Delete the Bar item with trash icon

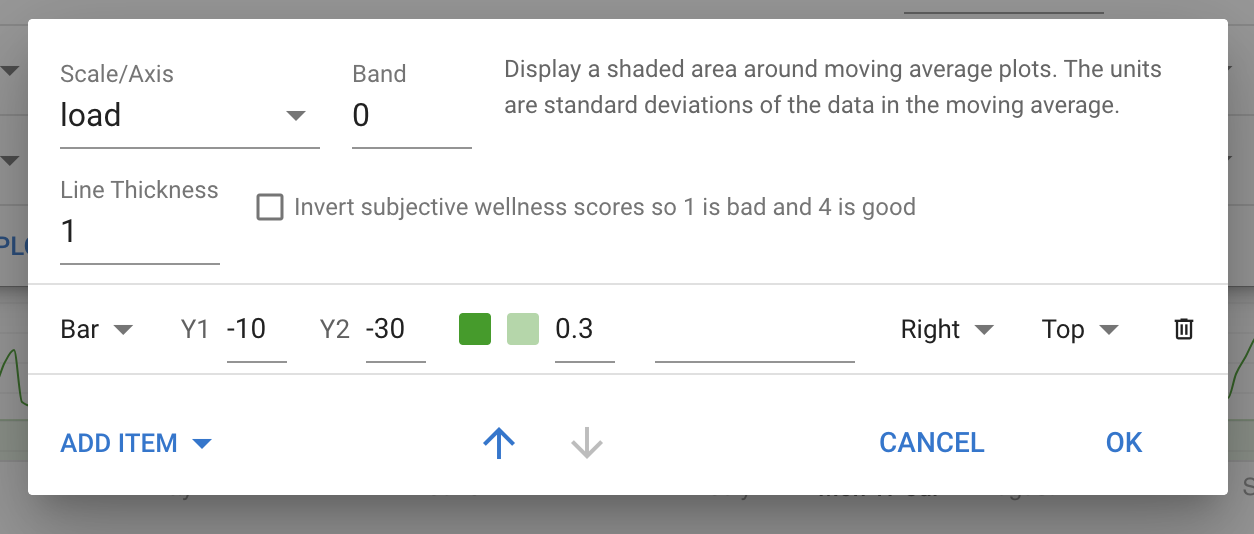[x=1183, y=329]
